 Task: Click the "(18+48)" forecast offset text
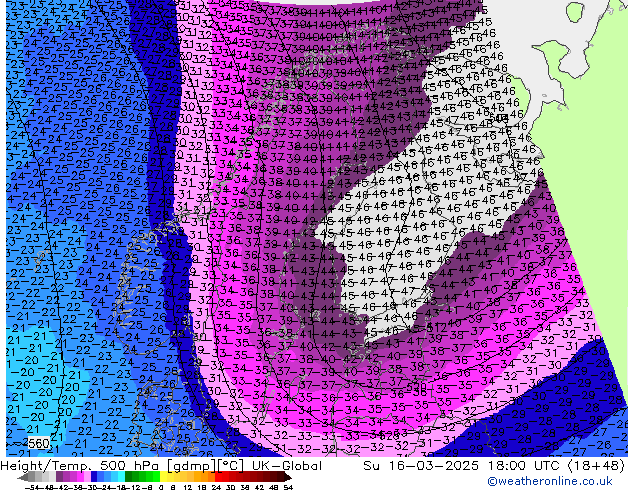(596, 466)
